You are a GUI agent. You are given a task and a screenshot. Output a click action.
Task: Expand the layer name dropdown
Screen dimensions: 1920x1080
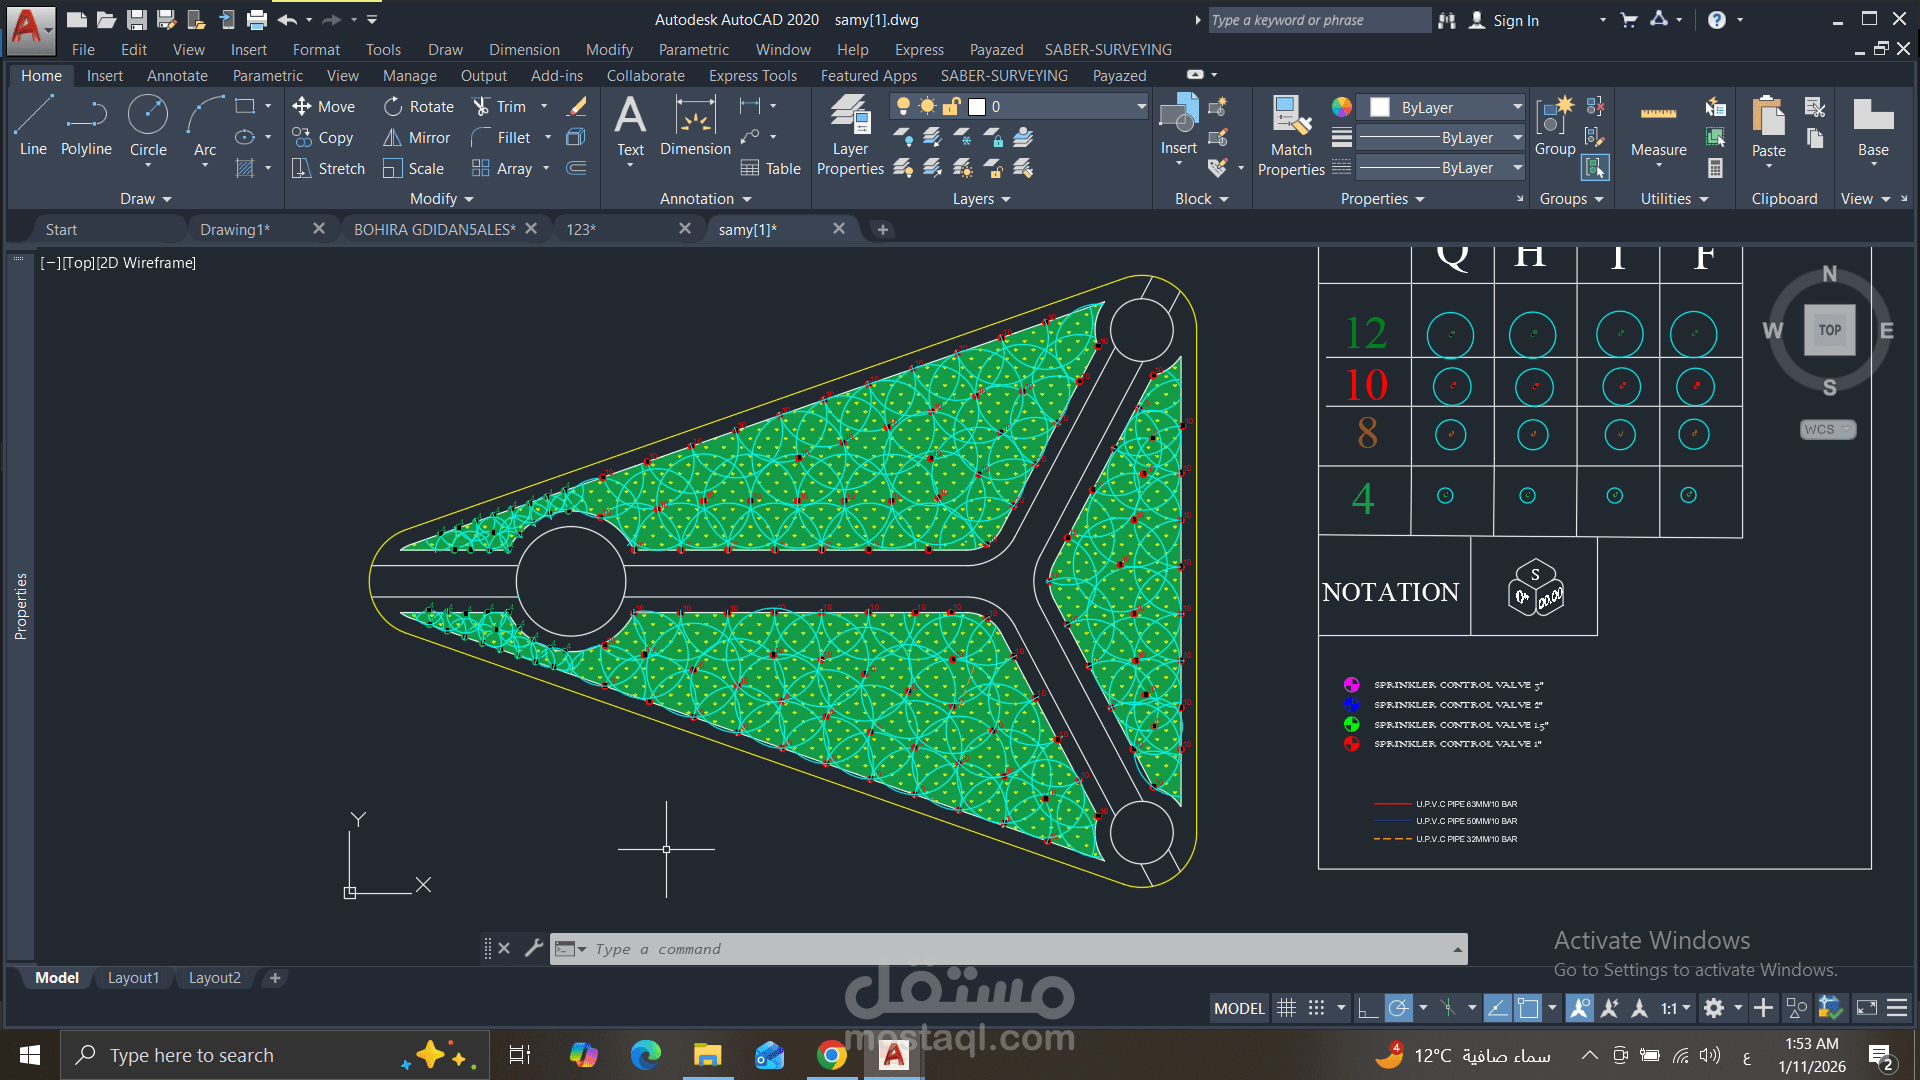(1141, 107)
